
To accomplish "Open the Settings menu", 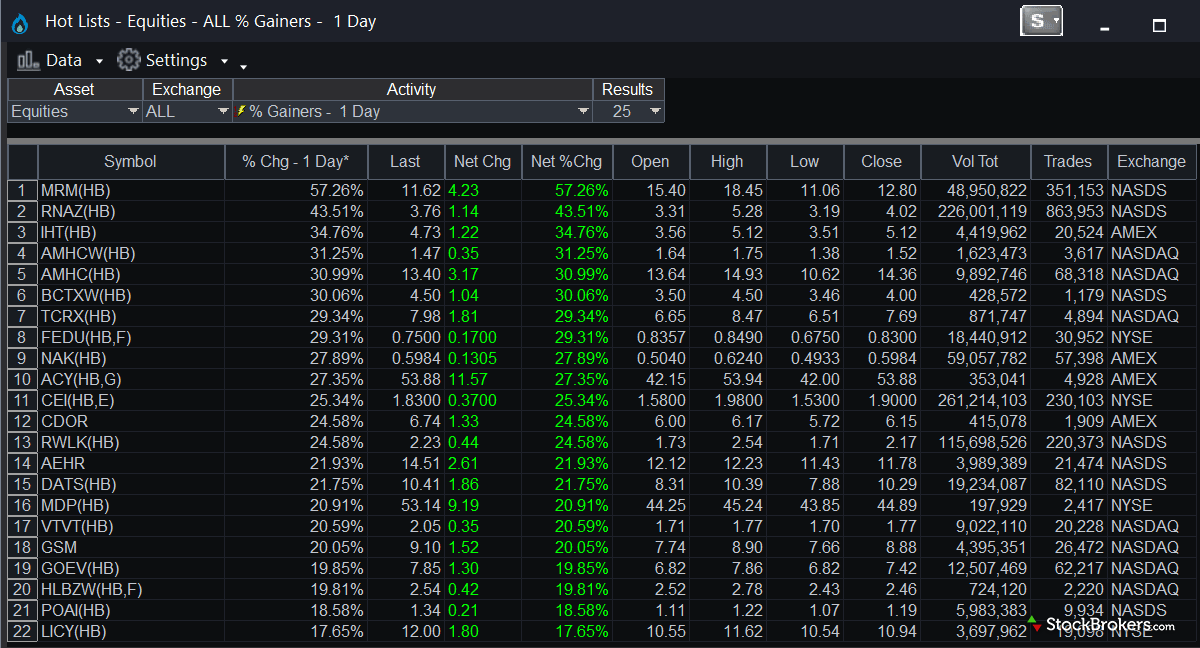I will 177,60.
